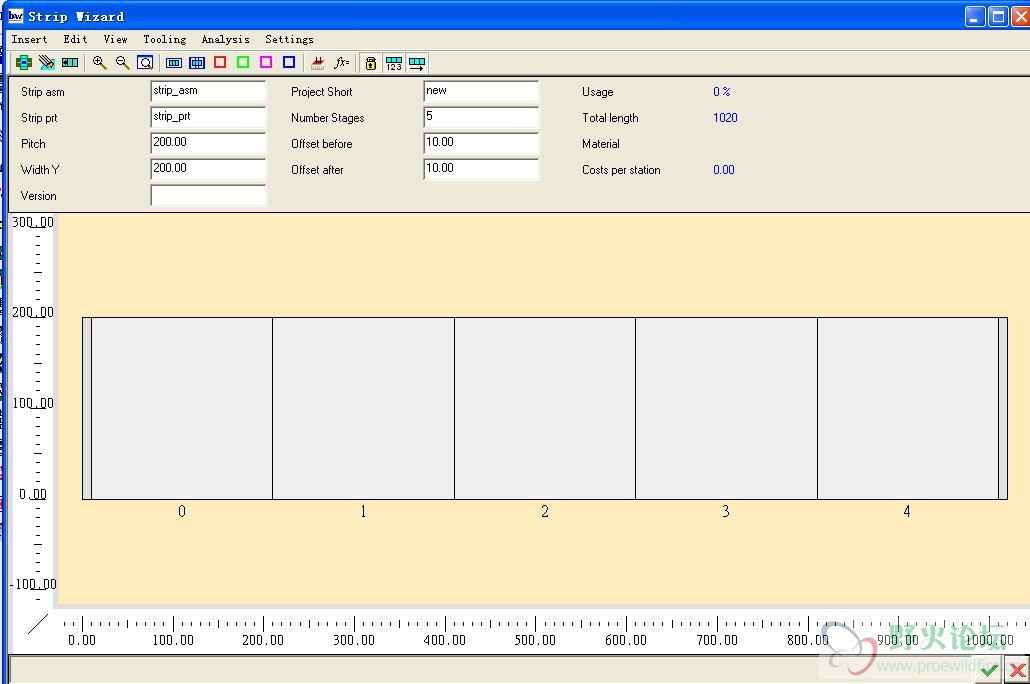The width and height of the screenshot is (1030, 684).
Task: Click the empty Version field
Action: pos(208,195)
